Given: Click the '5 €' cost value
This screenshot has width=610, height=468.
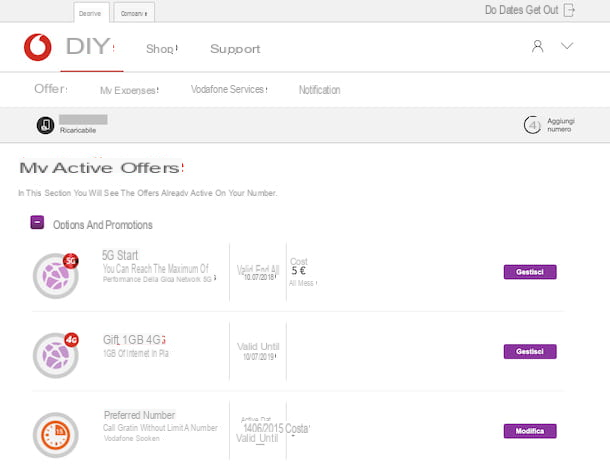Looking at the screenshot, I should [299, 270].
